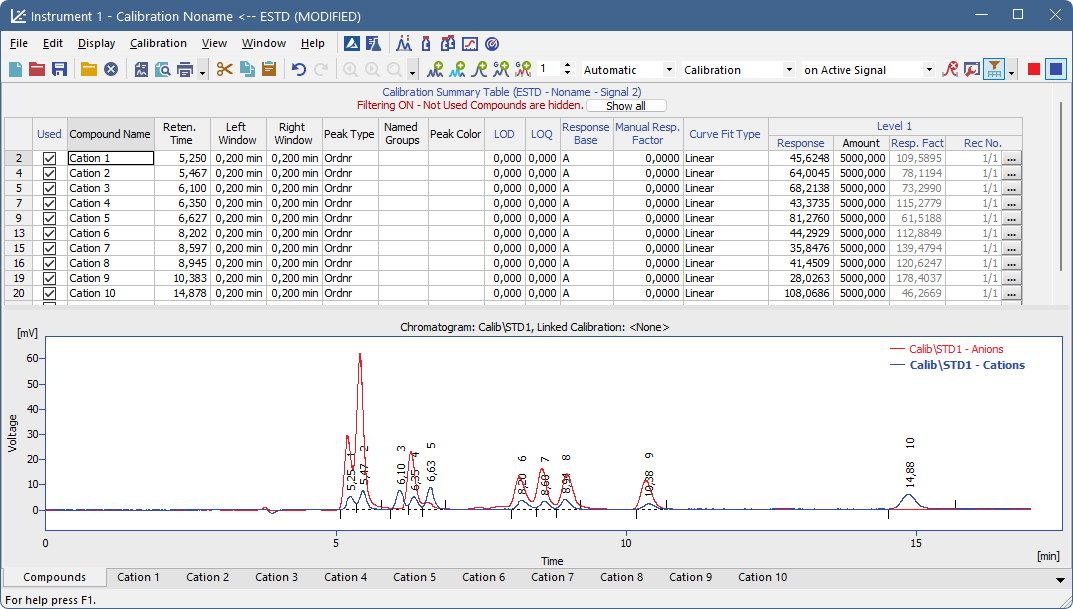Viewport: 1073px width, 609px height.
Task: Expand the filter options arrow
Action: pyautogui.click(x=1011, y=71)
